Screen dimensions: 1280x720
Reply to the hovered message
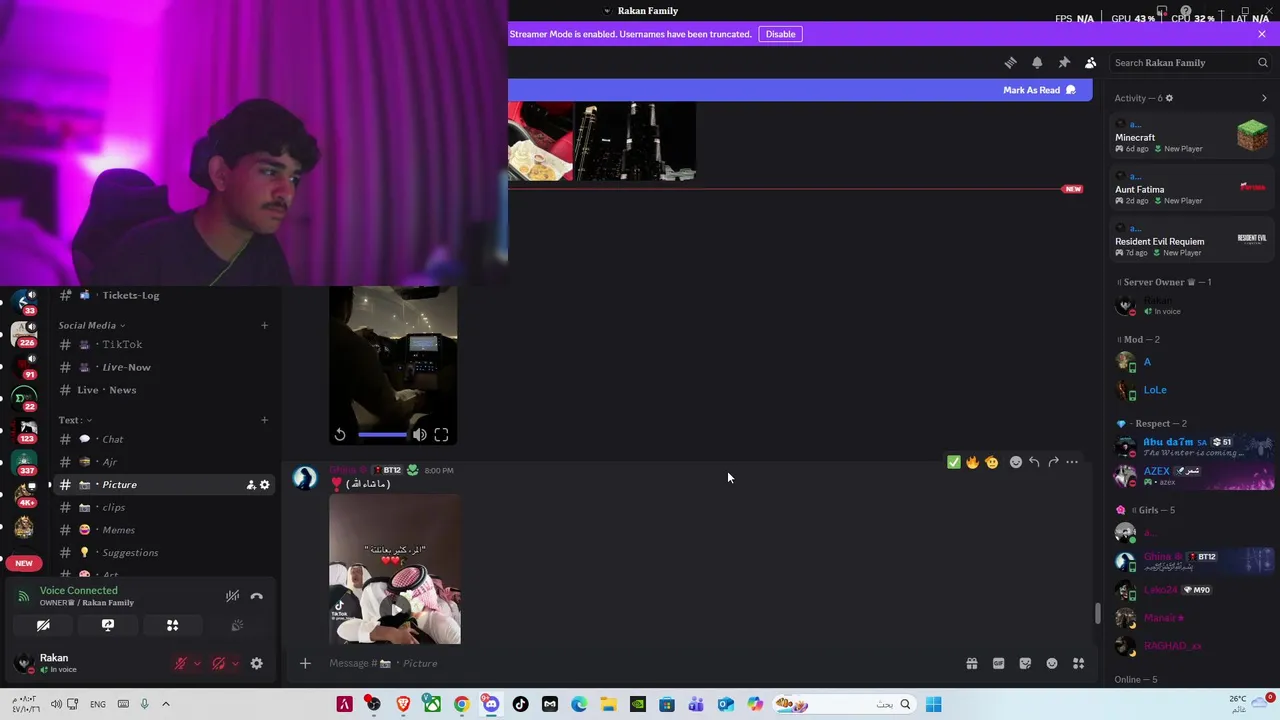[x=1034, y=462]
